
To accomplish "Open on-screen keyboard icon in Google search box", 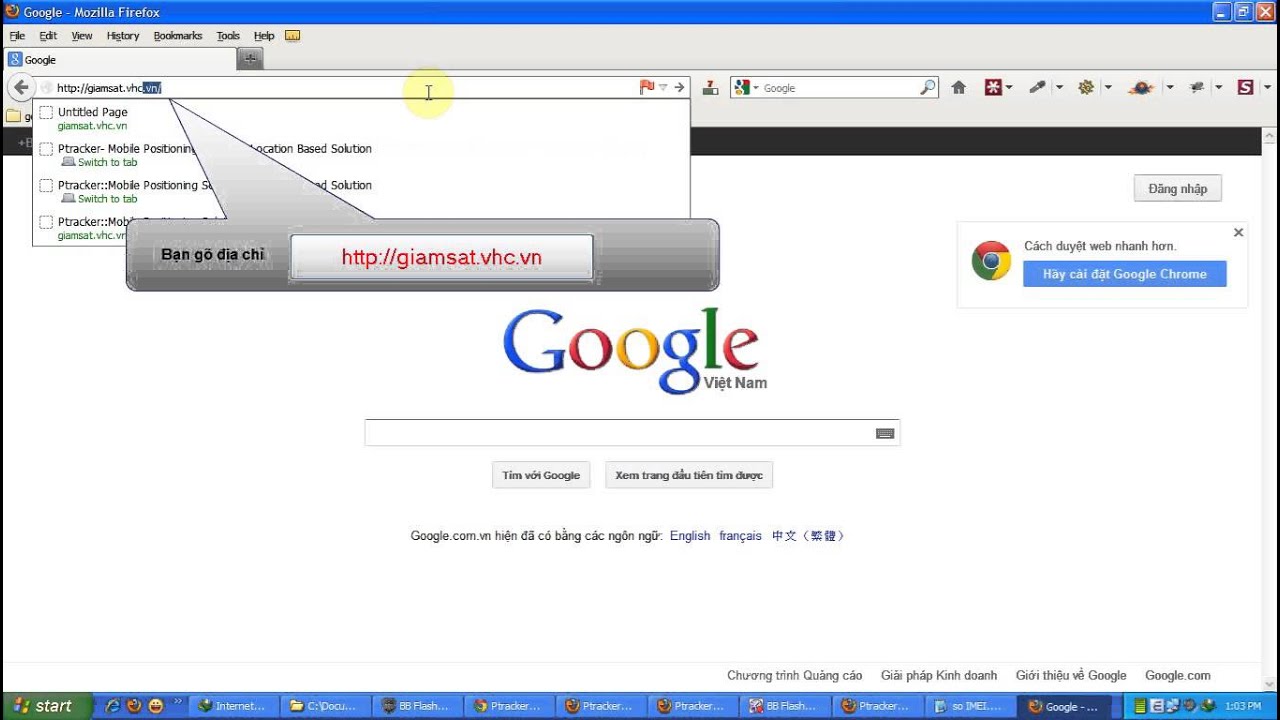I will (x=884, y=433).
